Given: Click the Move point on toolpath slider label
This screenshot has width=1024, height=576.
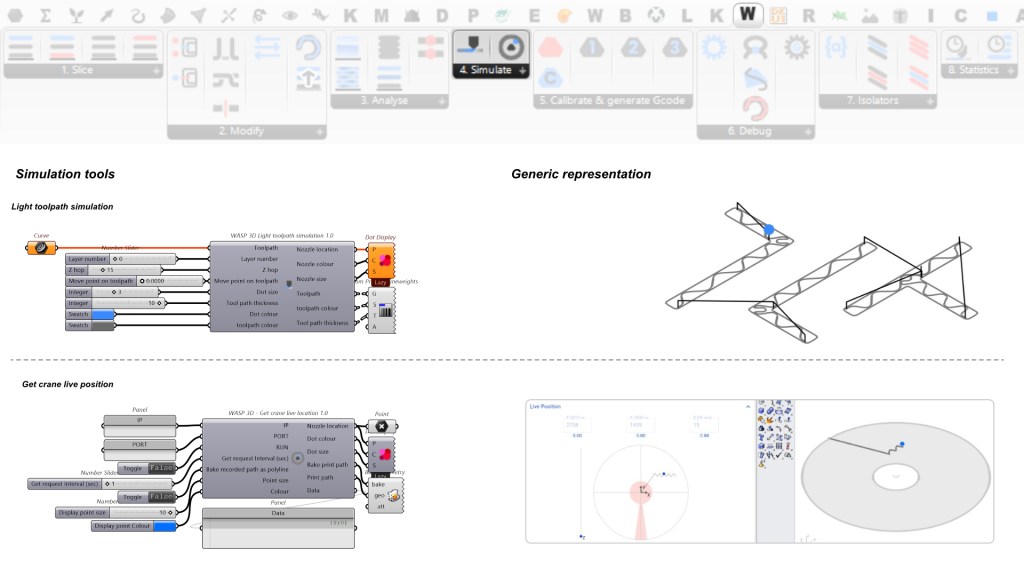Looking at the screenshot, I should pyautogui.click(x=101, y=281).
